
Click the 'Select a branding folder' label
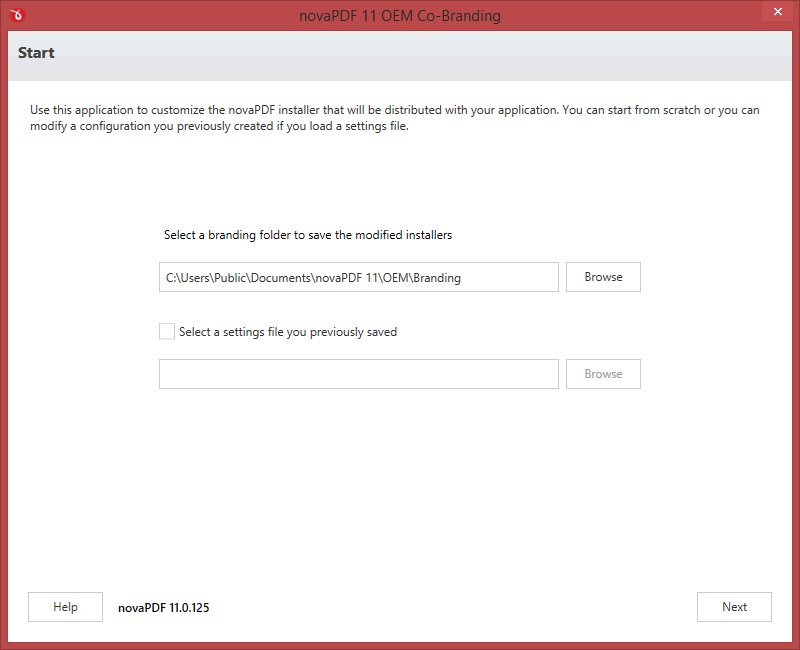(x=308, y=235)
